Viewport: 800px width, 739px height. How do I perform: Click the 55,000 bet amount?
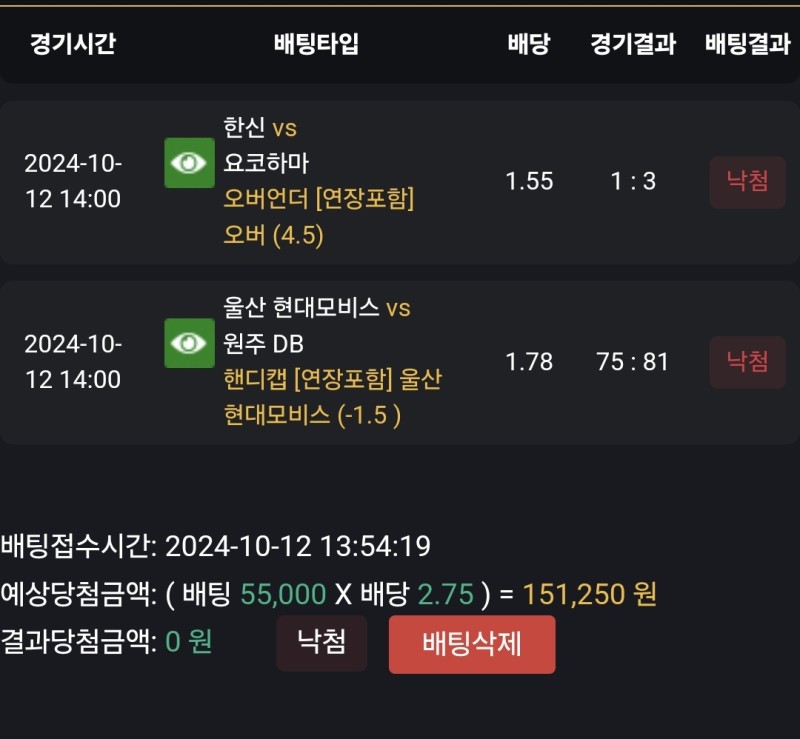pyautogui.click(x=283, y=594)
